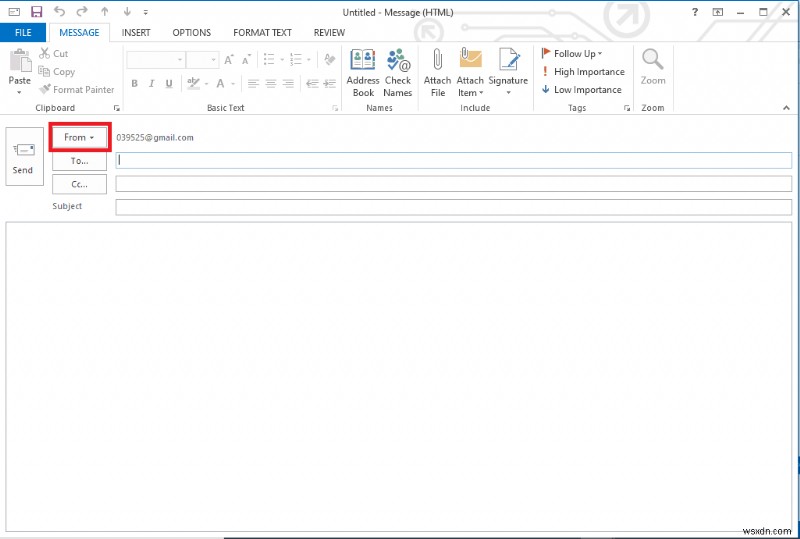Copy the selection
The height and width of the screenshot is (539, 800).
57,71
